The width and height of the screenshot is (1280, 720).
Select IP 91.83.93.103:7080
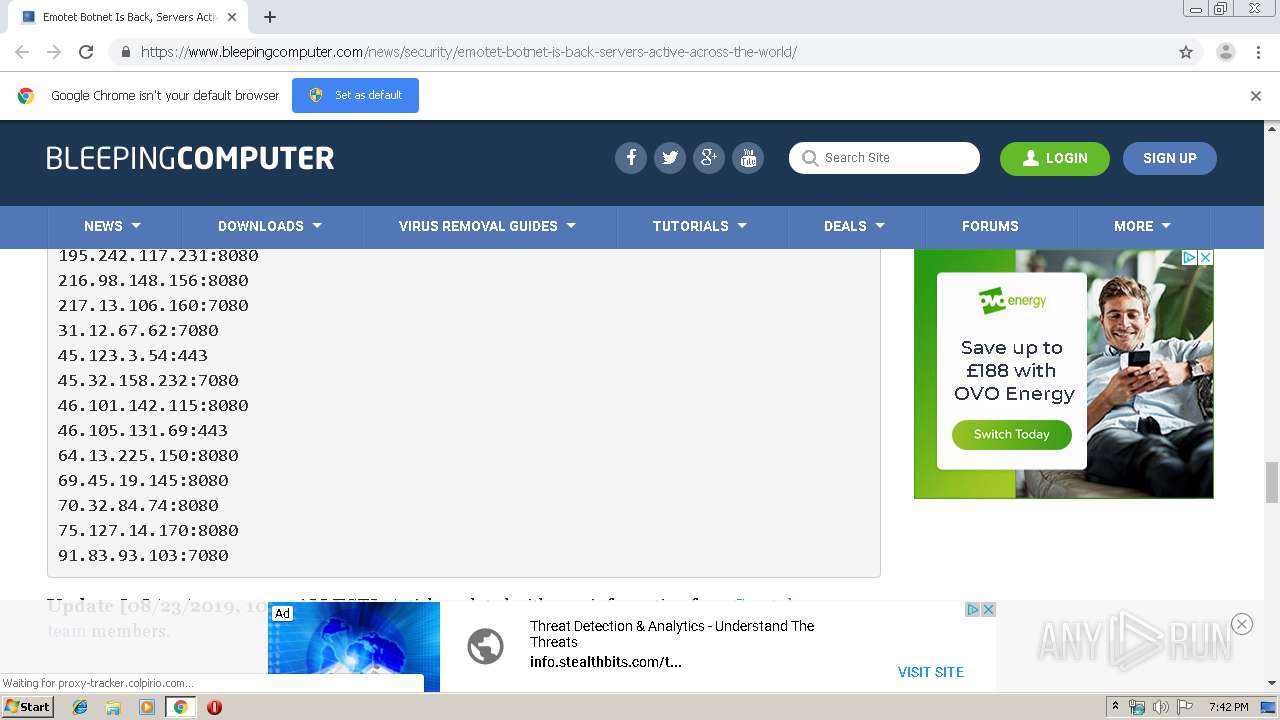(143, 556)
